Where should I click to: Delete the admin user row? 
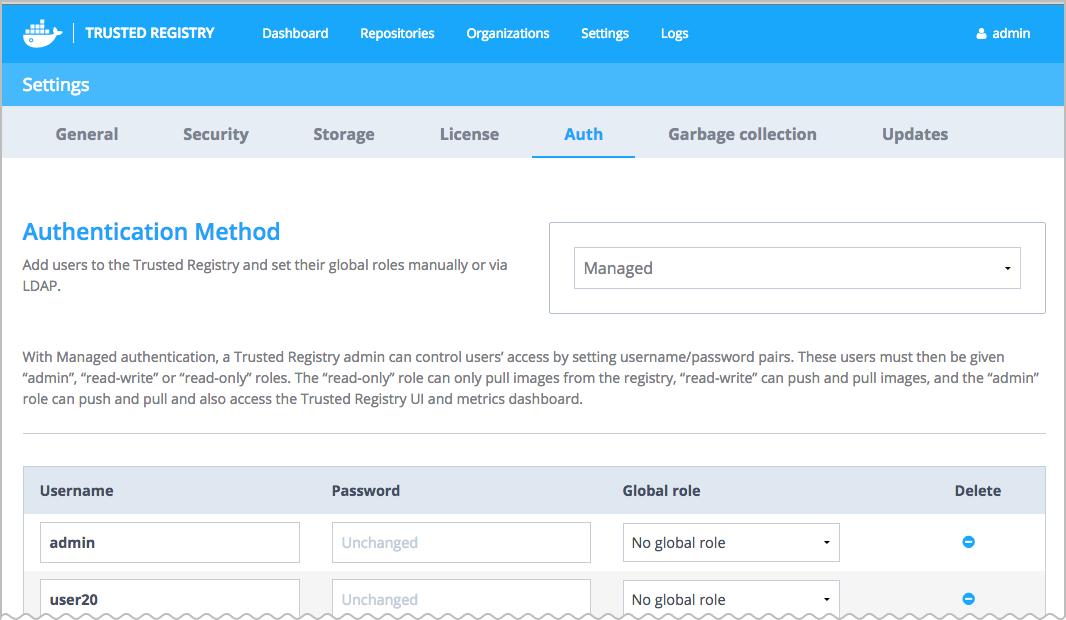click(x=968, y=542)
